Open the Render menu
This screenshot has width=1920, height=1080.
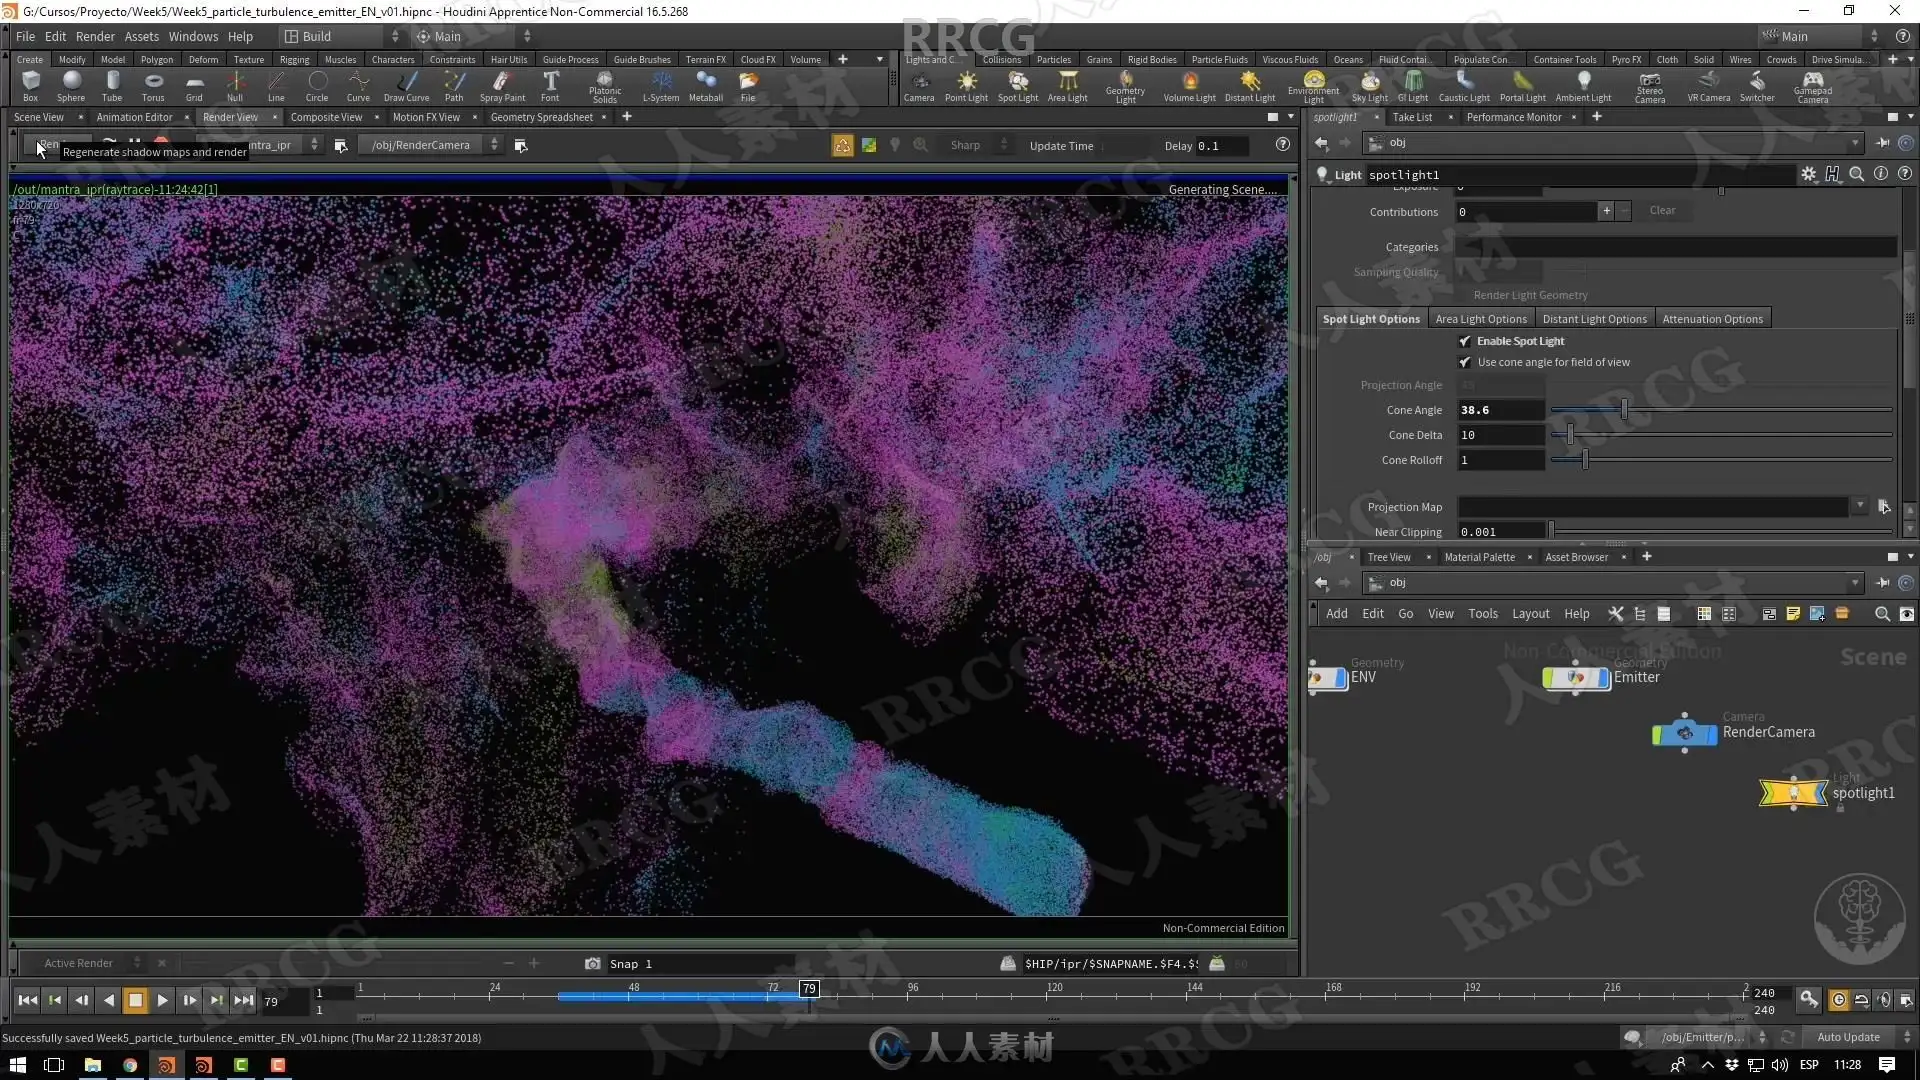point(95,36)
